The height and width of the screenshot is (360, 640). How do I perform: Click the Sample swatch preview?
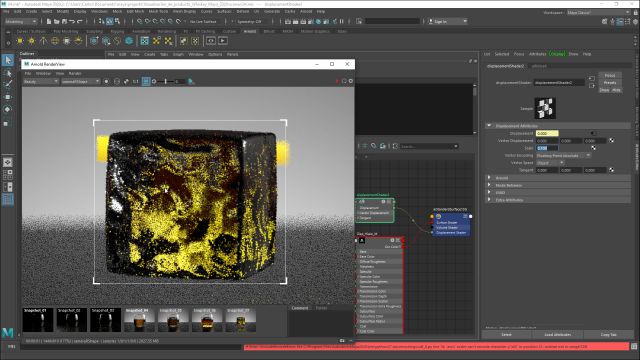[x=545, y=108]
